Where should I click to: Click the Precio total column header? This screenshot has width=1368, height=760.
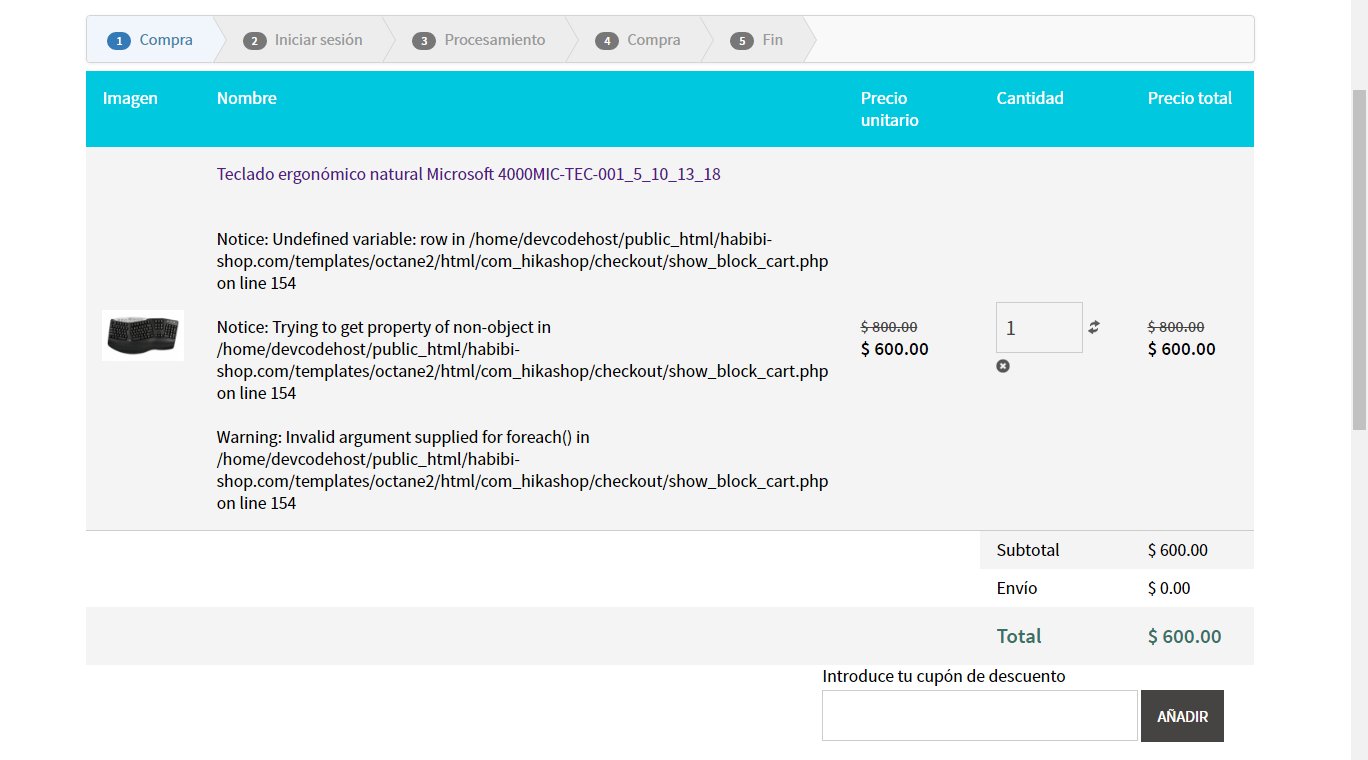click(1189, 98)
